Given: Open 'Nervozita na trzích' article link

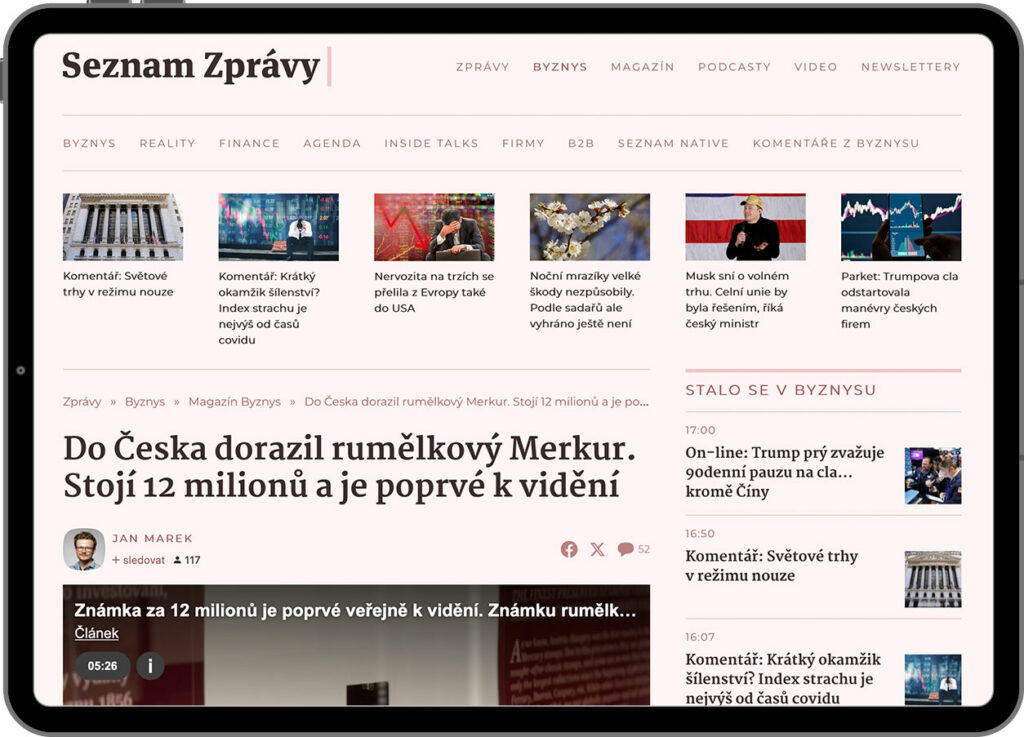Looking at the screenshot, I should click(x=434, y=292).
